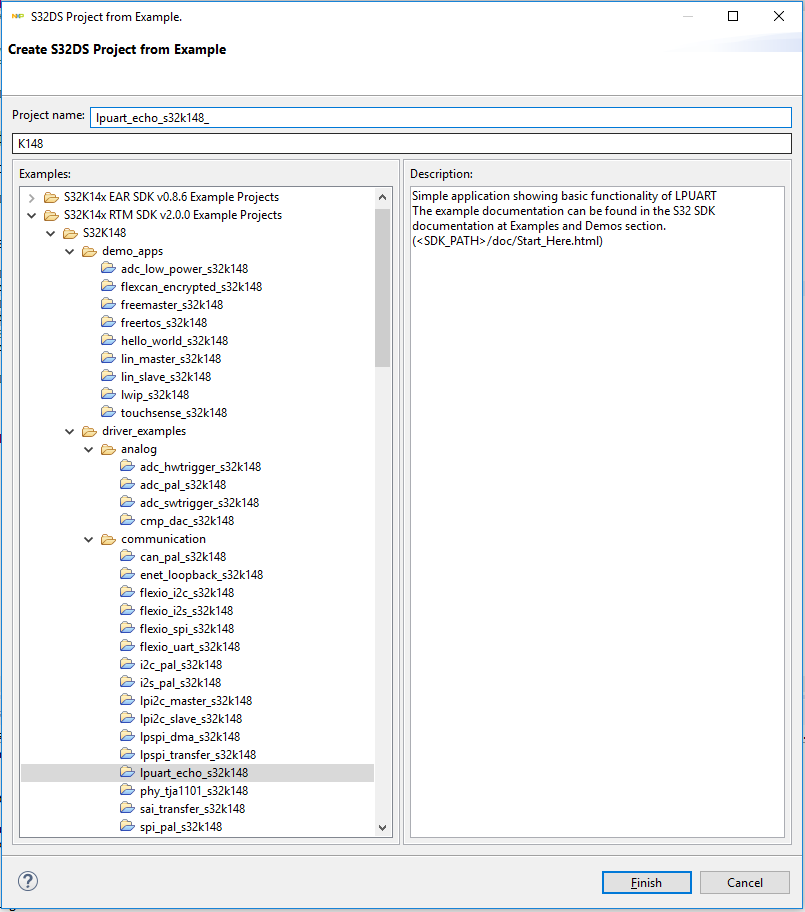Viewport: 805px width, 912px height.
Task: Select the enet_loopback_s32k148 label
Action: (201, 575)
